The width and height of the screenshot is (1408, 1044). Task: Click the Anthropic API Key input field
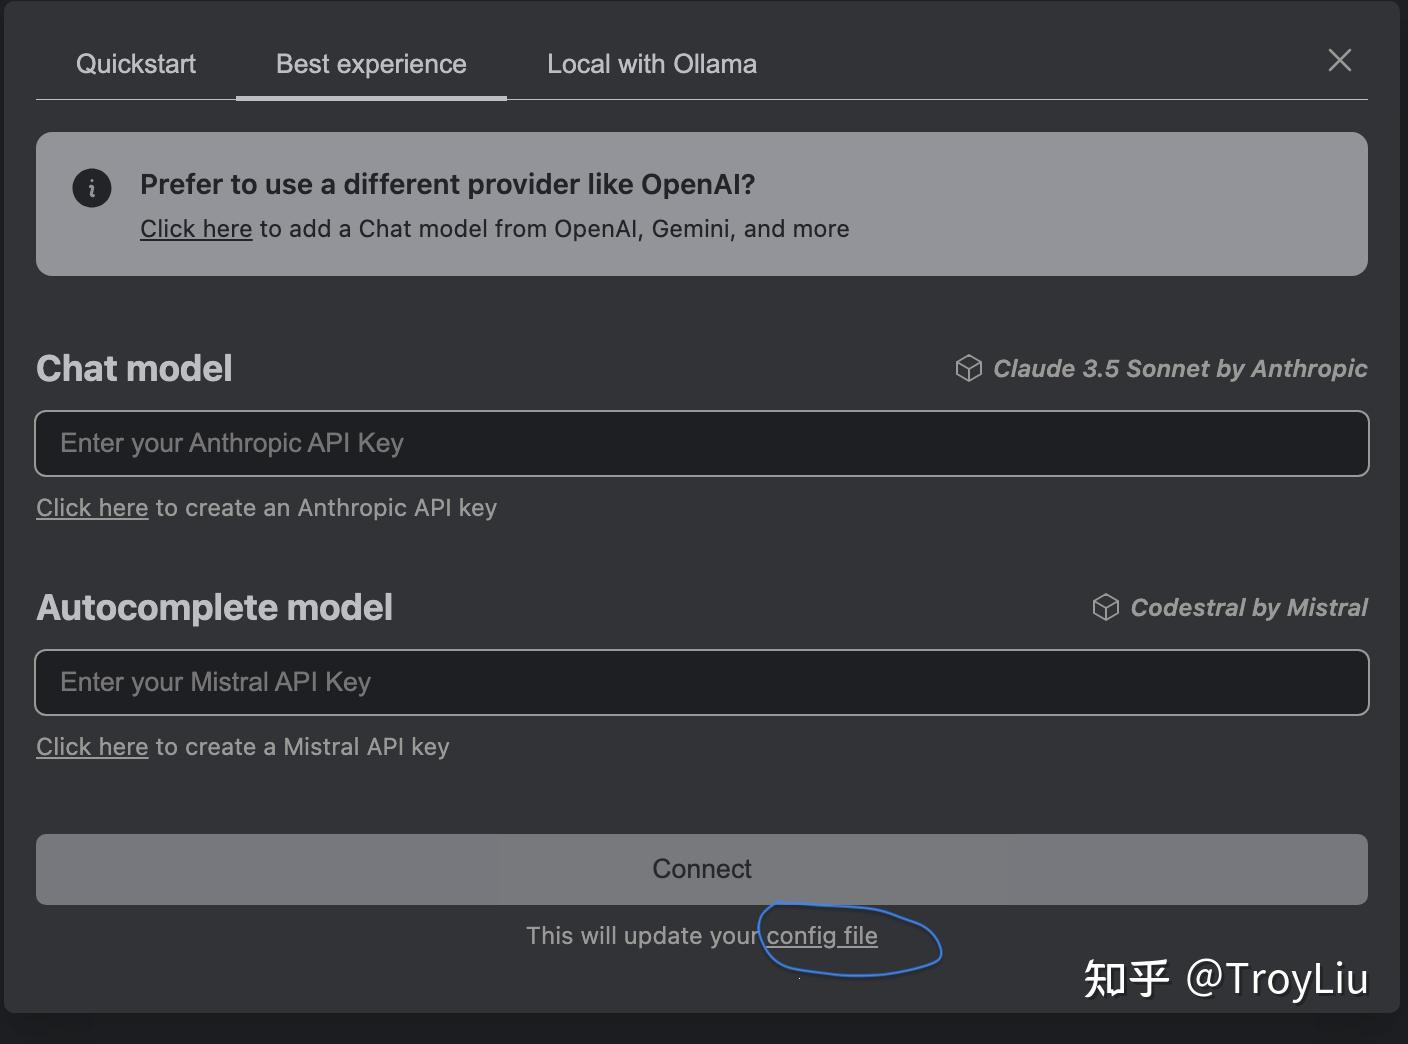pos(702,443)
